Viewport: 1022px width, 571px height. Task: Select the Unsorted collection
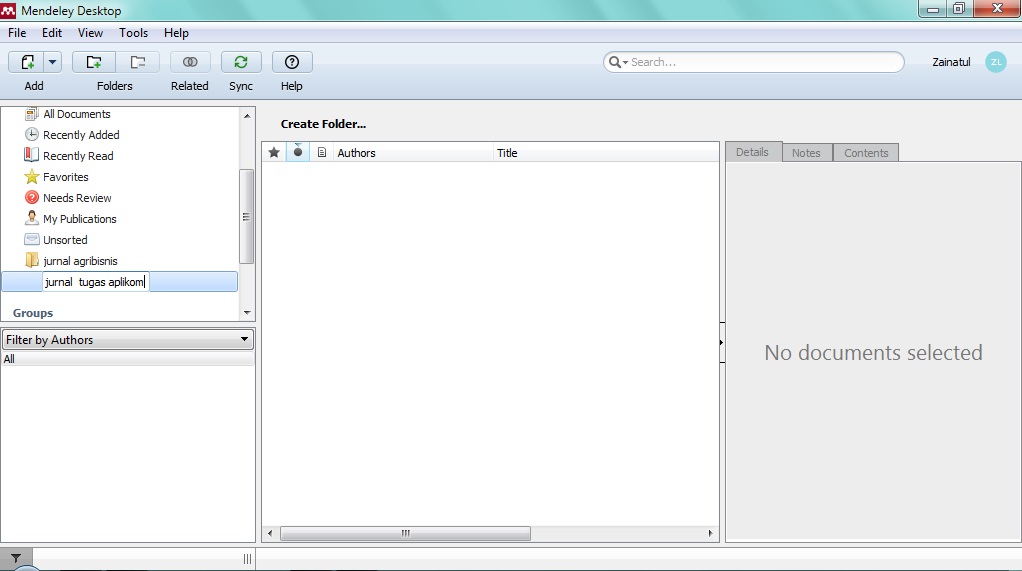[65, 240]
